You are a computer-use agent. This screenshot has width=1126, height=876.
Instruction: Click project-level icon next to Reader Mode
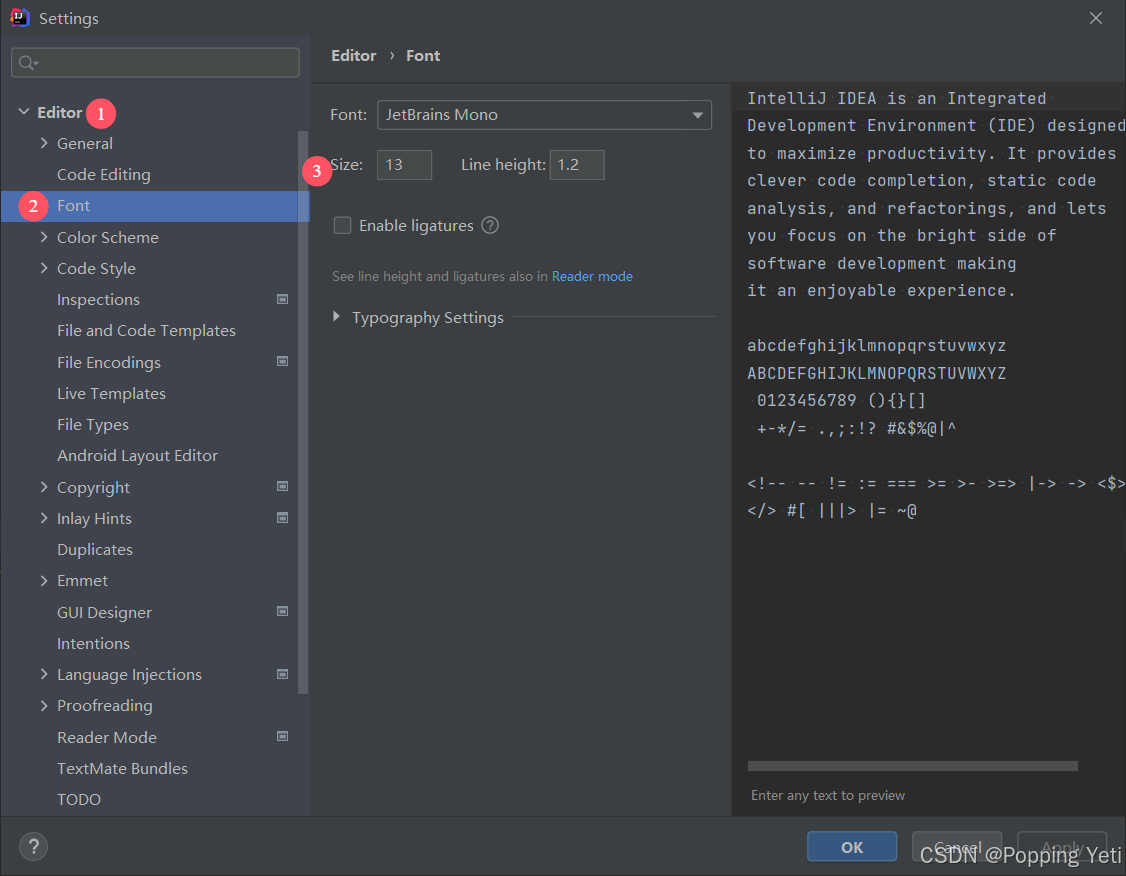(282, 737)
